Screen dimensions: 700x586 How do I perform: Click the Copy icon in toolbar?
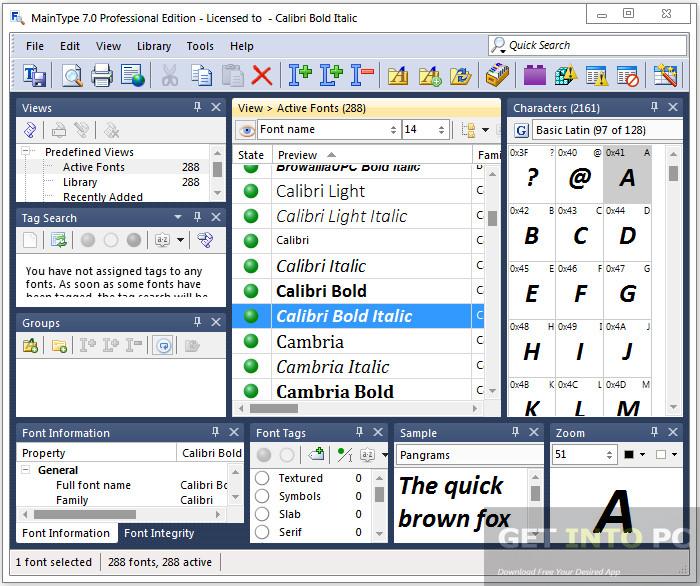(202, 75)
